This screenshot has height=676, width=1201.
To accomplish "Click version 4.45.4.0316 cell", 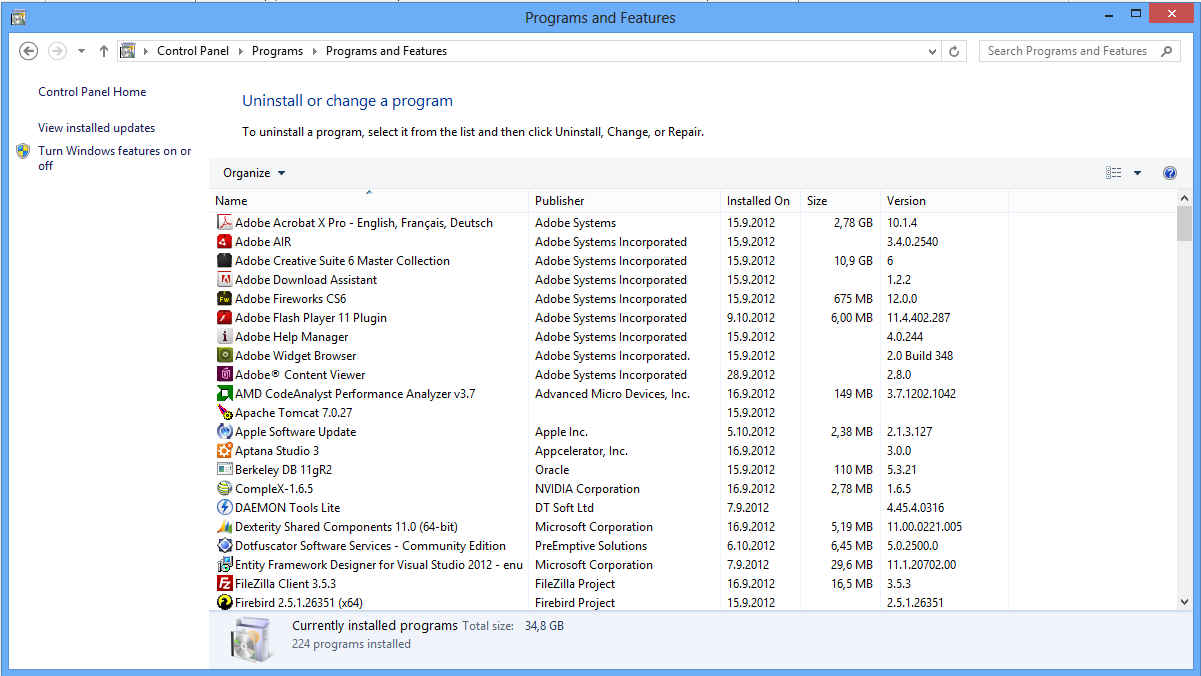I will tap(915, 508).
